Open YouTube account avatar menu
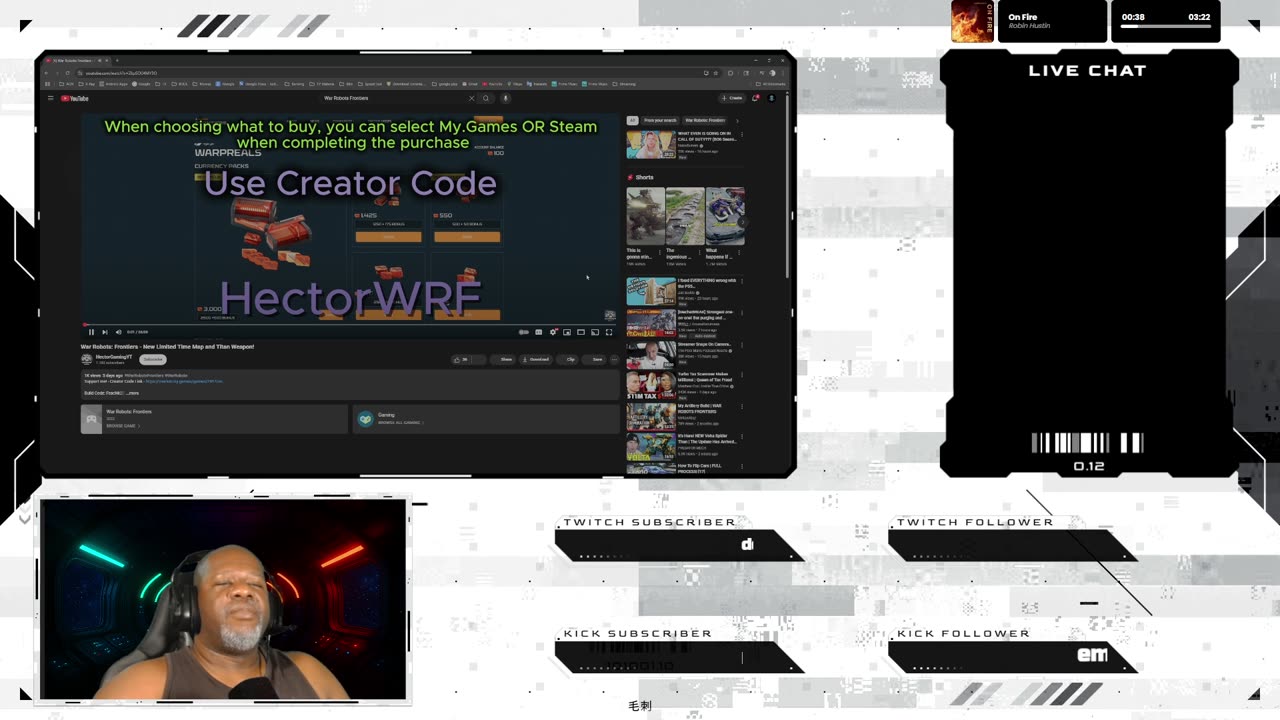The width and height of the screenshot is (1280, 720). coord(771,98)
